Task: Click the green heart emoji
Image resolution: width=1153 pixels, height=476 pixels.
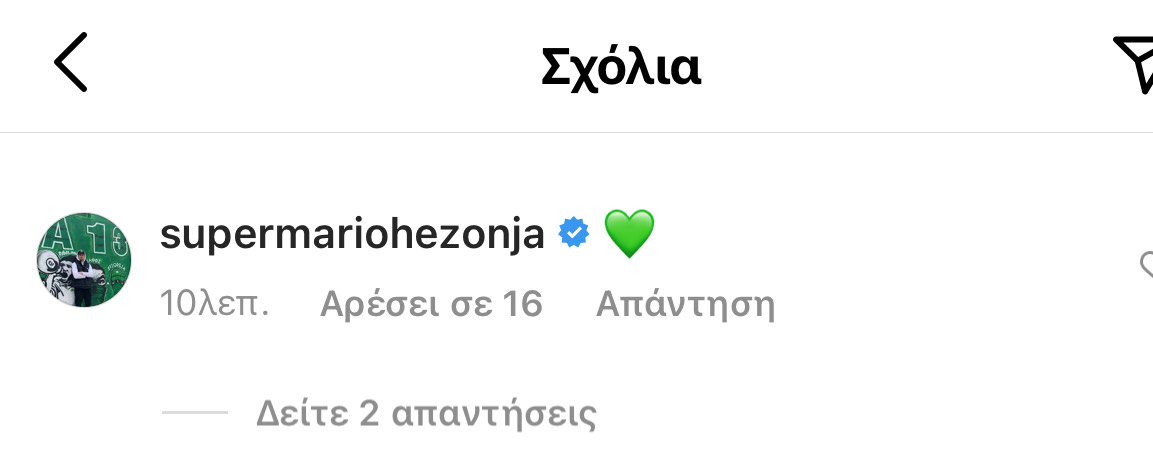Action: (629, 233)
